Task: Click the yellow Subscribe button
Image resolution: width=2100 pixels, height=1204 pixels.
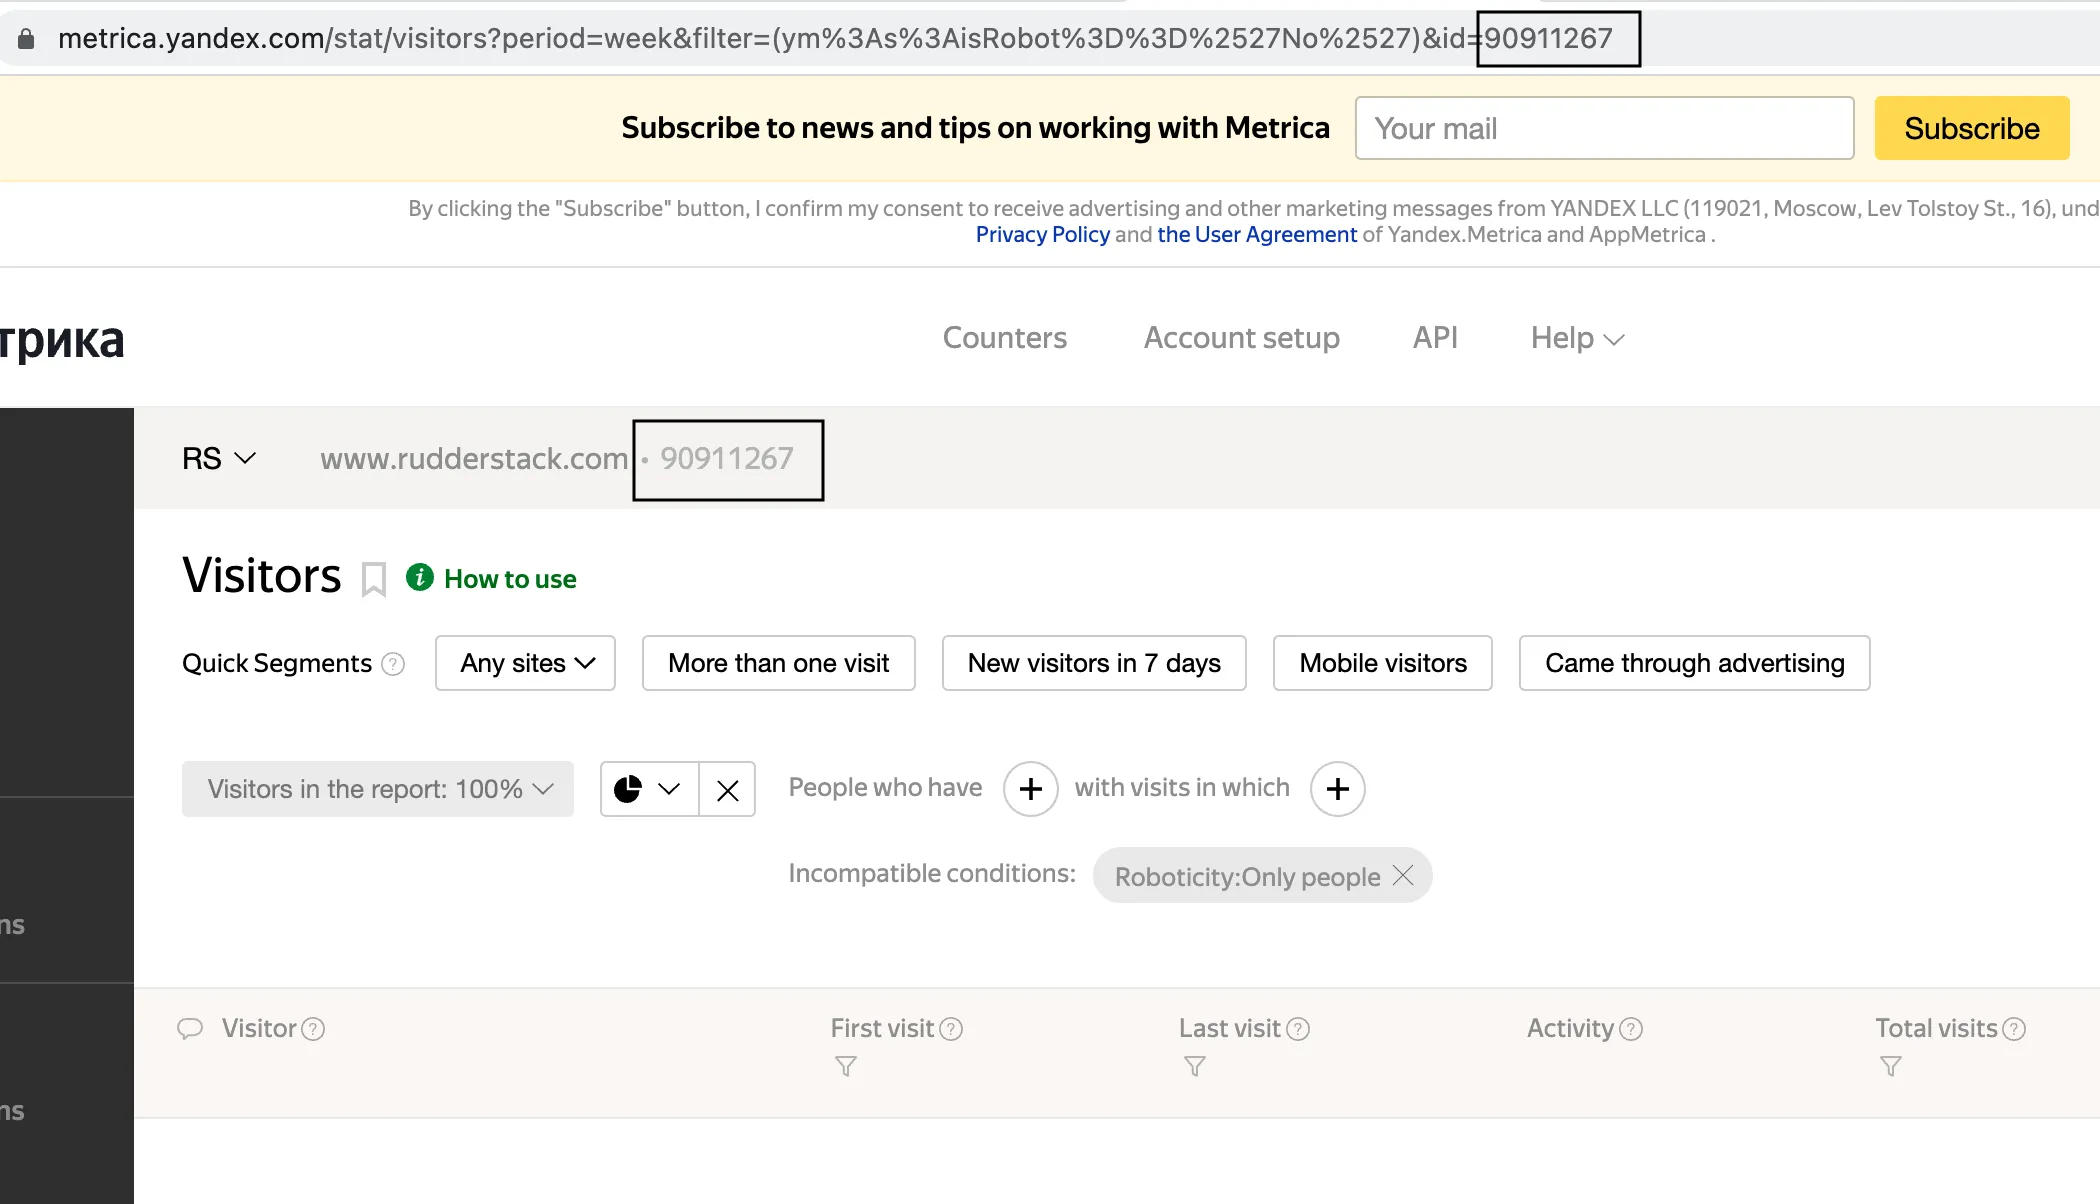Action: [1971, 128]
